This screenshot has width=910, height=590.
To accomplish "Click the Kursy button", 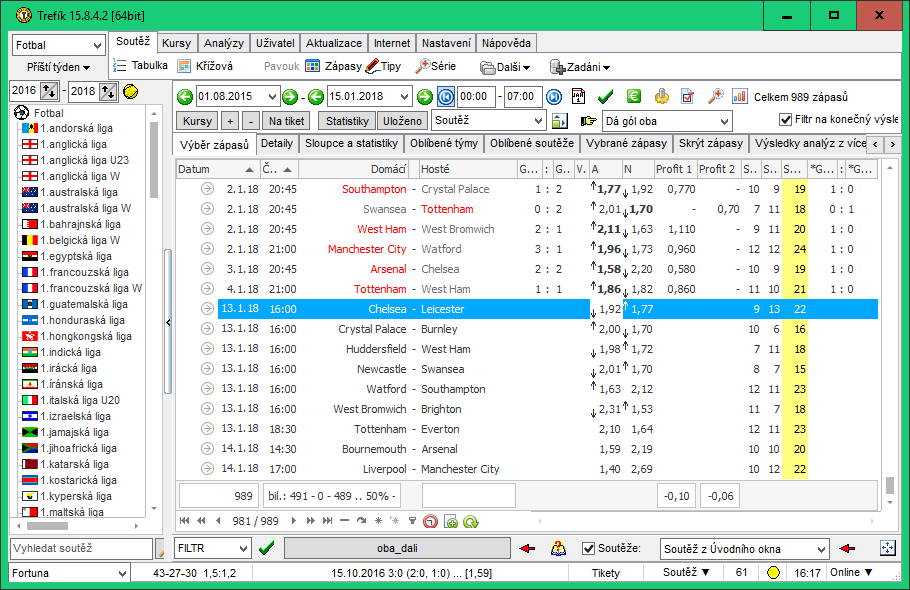I will (197, 121).
